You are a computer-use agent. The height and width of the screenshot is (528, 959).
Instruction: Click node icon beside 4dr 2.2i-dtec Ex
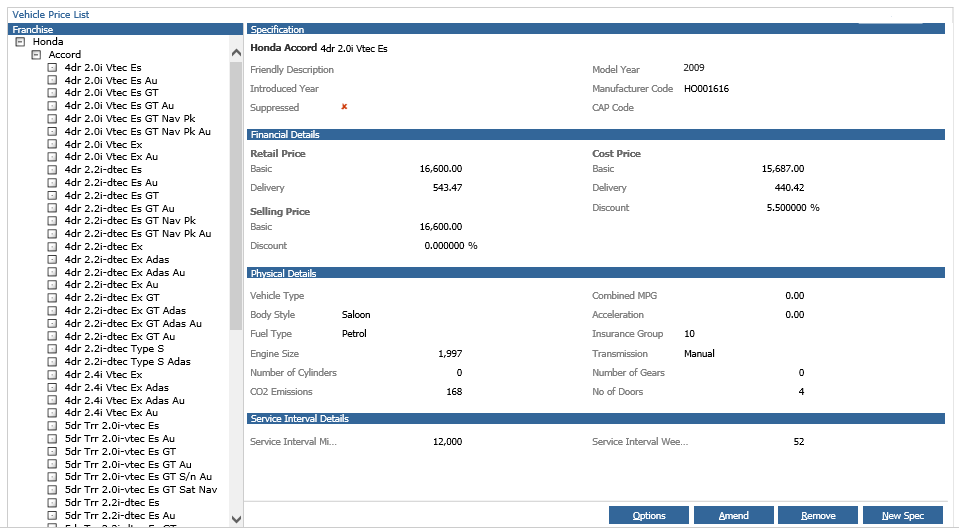pos(53,247)
